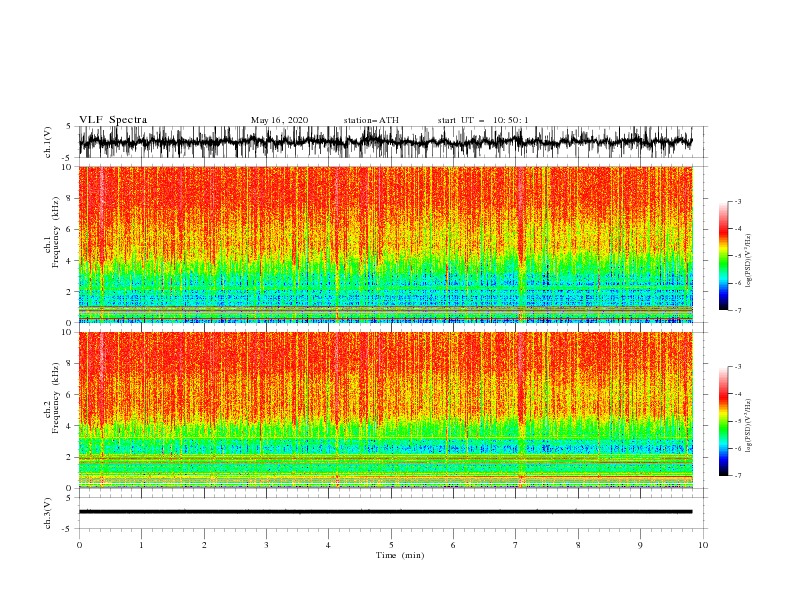Click the '6' kHz tick on ch.1 axis
The width and height of the screenshot is (792, 612).
pos(69,229)
